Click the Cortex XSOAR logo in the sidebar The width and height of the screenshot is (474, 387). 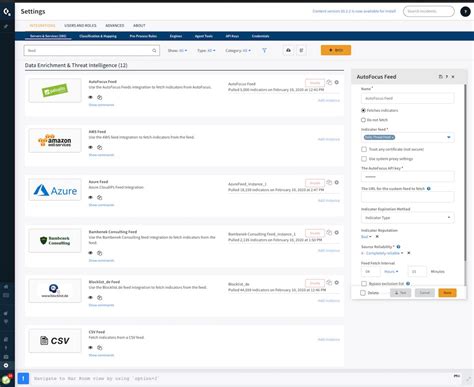pyautogui.click(x=7, y=12)
